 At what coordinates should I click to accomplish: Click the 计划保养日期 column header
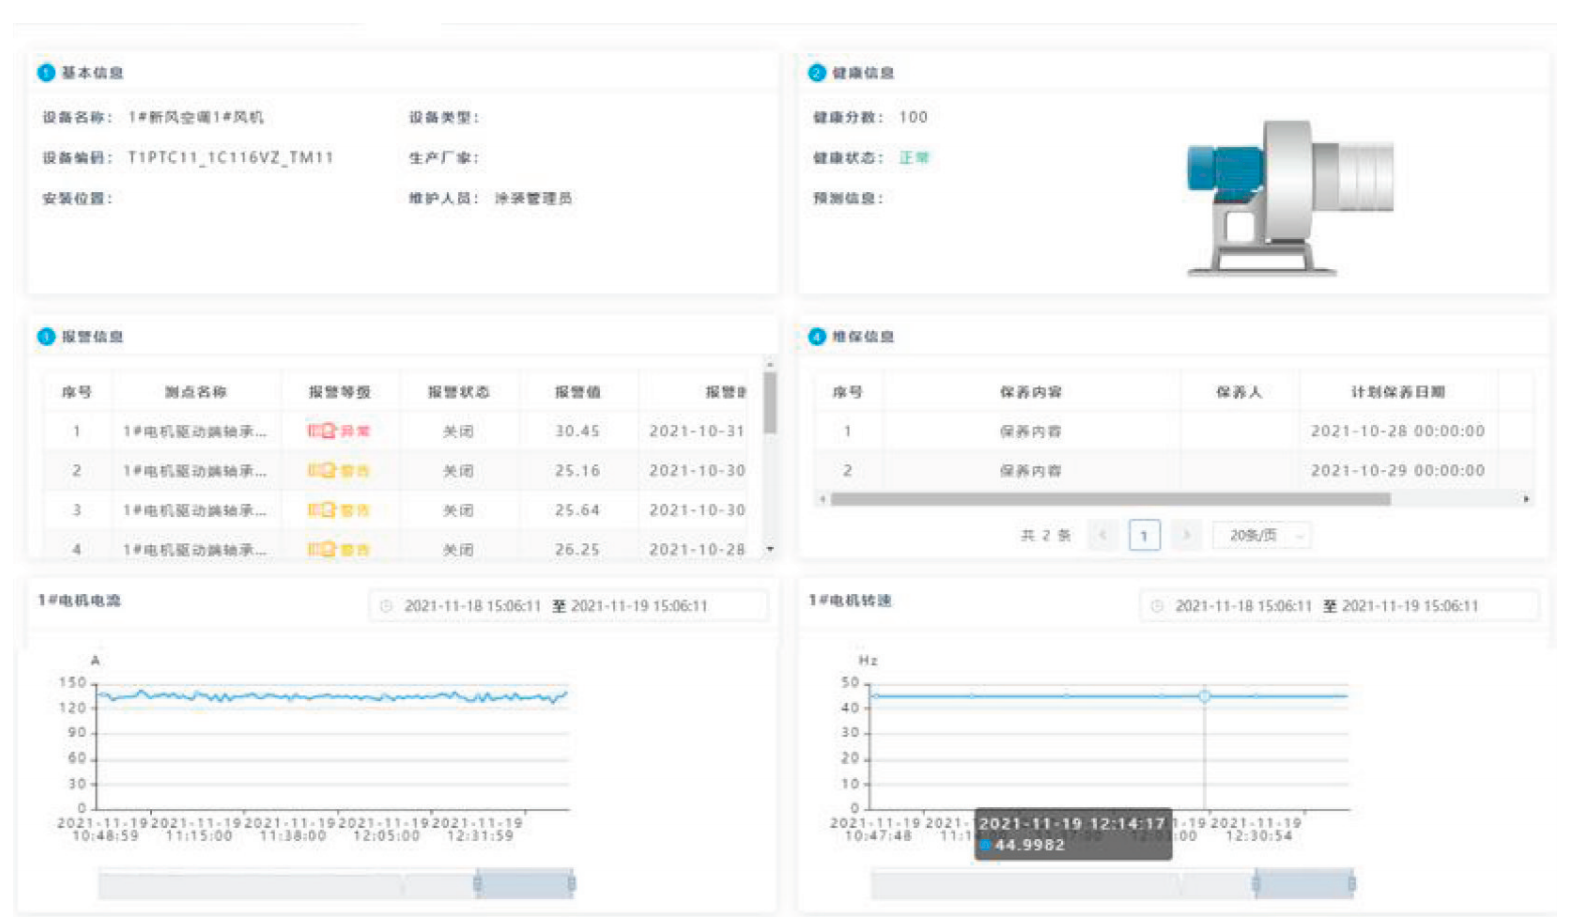coord(1397,392)
